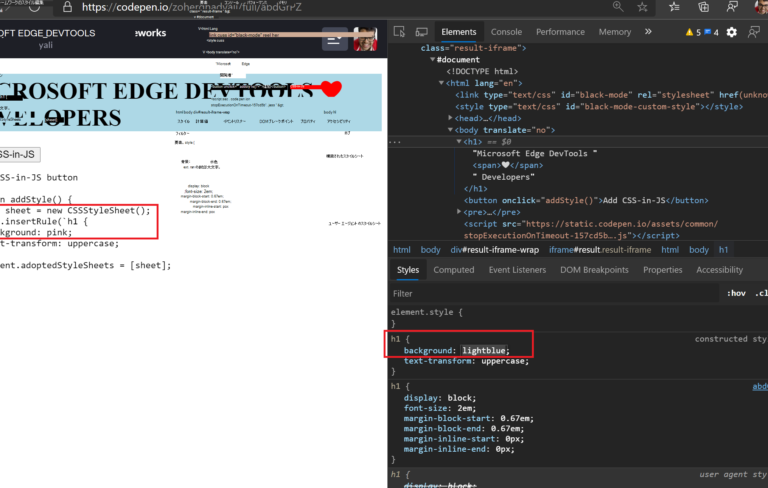The image size is (768, 488).
Task: Toggle device emulation icon in DevTools
Action: click(421, 32)
